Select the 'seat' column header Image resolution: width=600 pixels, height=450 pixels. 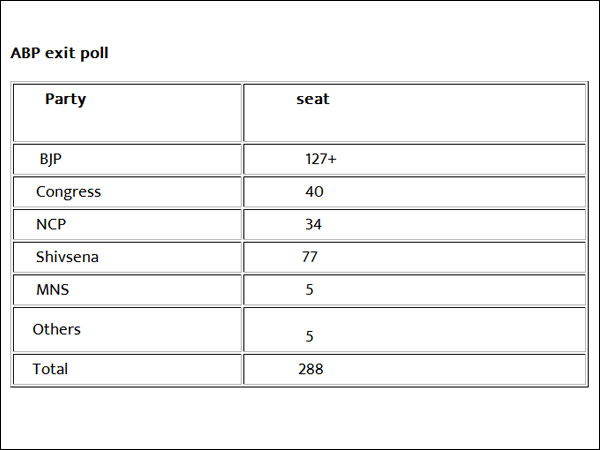[x=313, y=100]
